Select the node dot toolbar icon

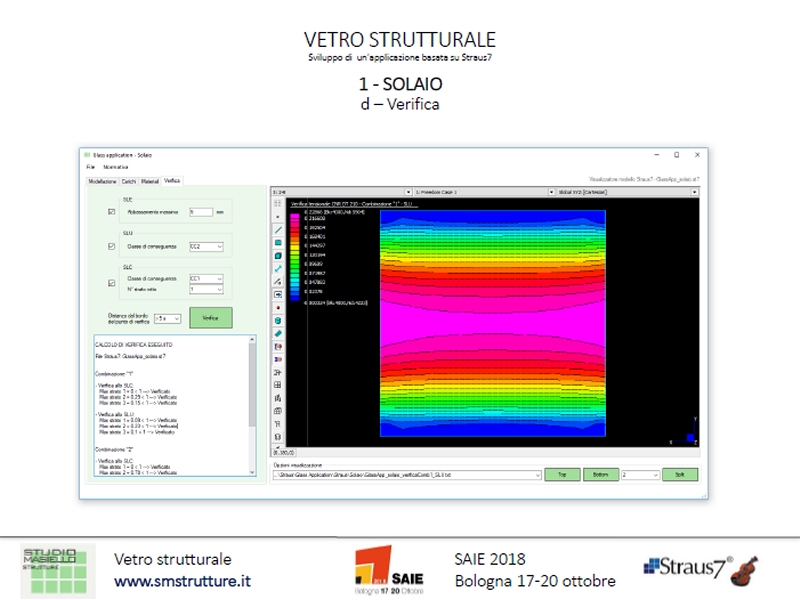pyautogui.click(x=277, y=216)
